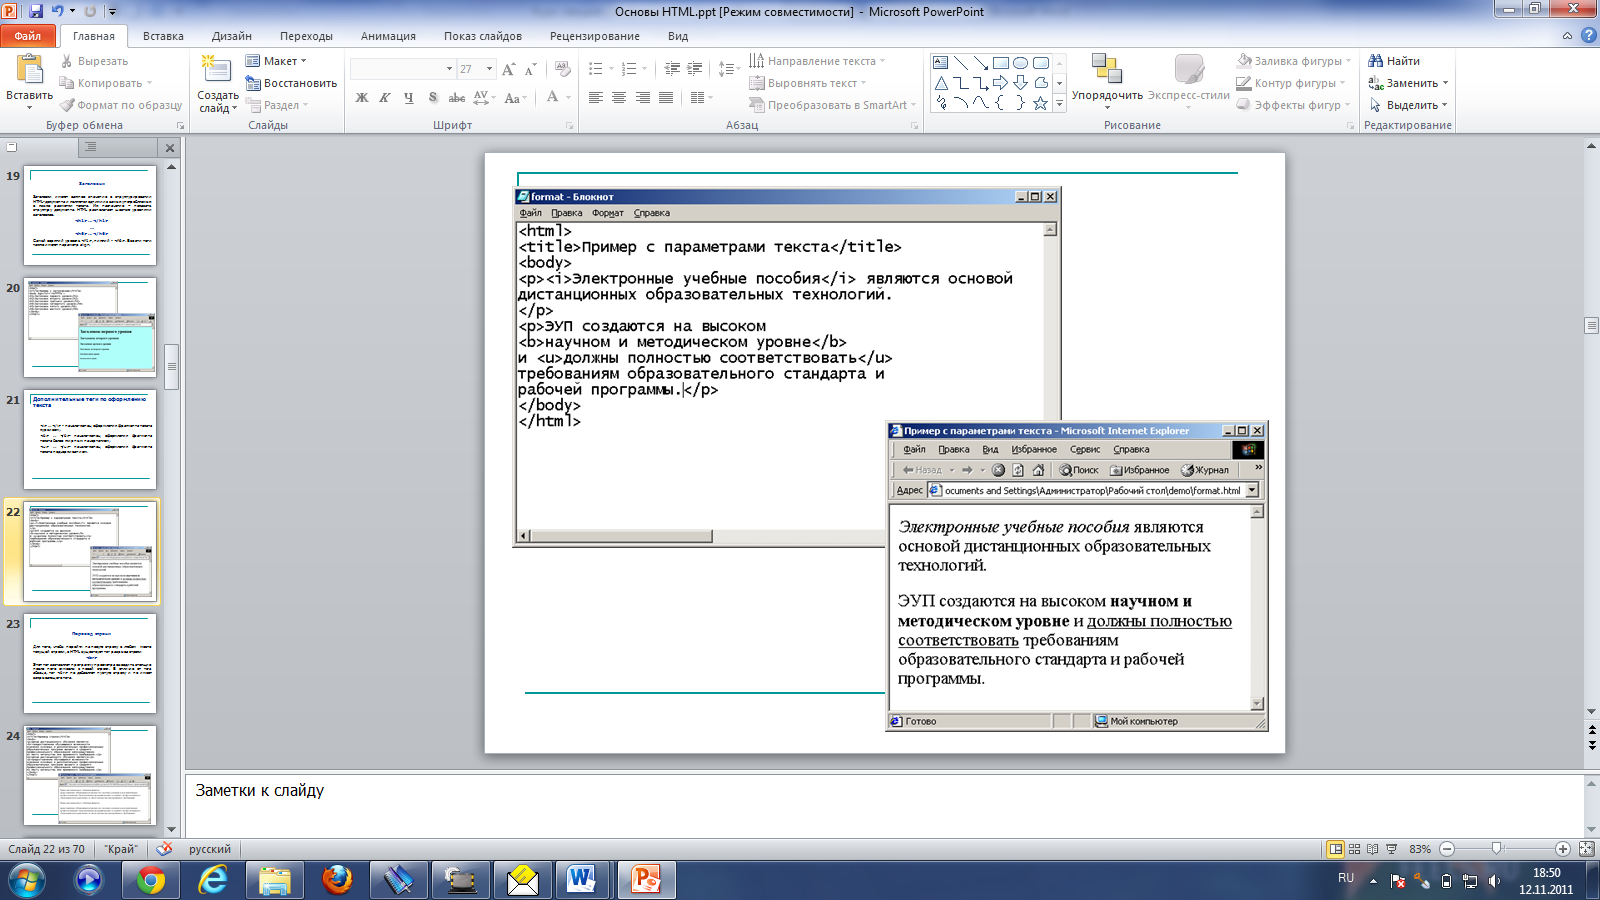Click Select (Выделить) button
This screenshot has width=1600, height=900.
tap(1408, 105)
